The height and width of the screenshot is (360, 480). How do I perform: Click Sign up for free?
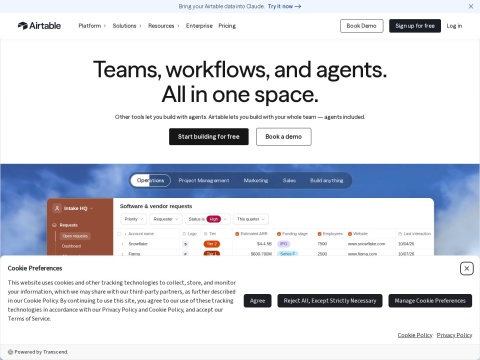415,26
